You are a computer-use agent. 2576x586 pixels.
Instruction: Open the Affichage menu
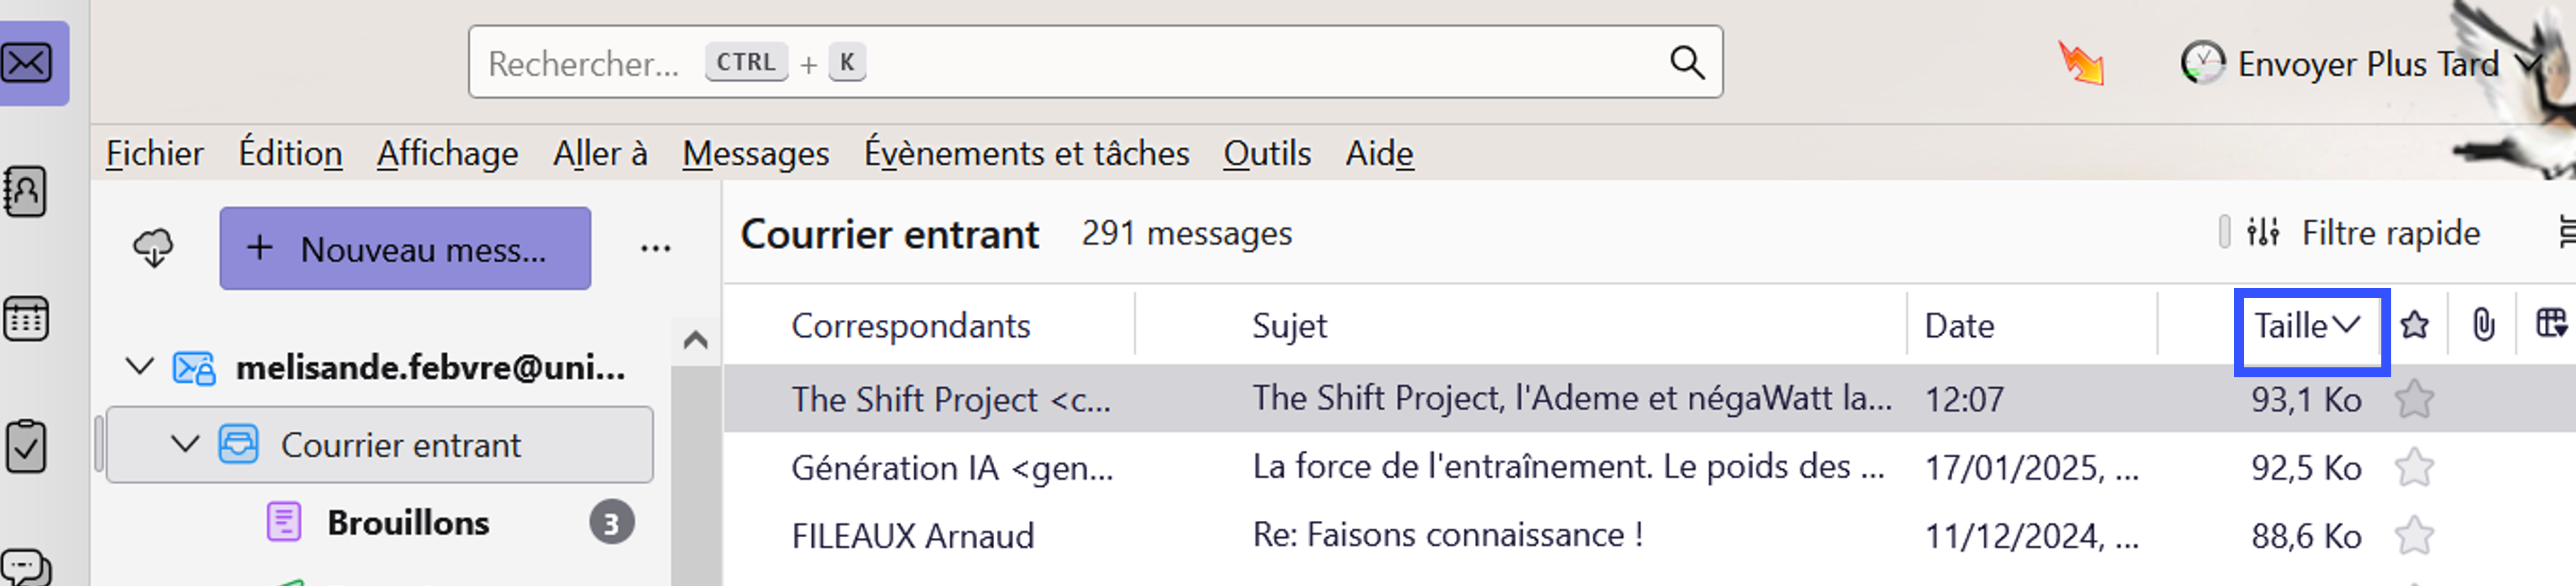[x=447, y=153]
